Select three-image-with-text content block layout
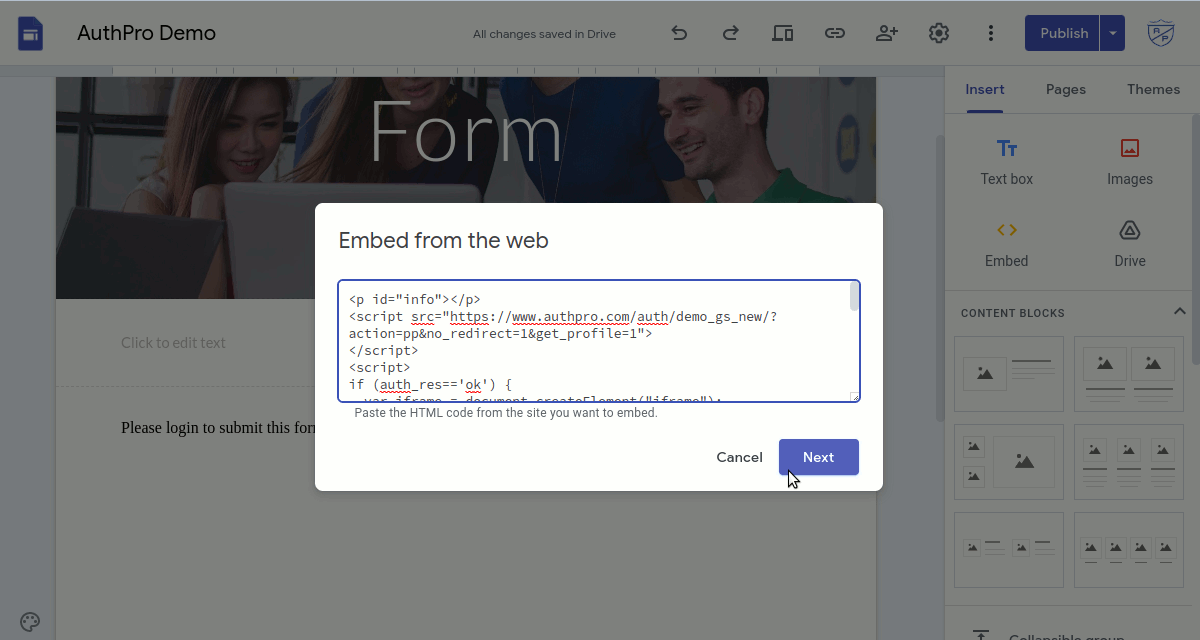 pyautogui.click(x=1129, y=462)
